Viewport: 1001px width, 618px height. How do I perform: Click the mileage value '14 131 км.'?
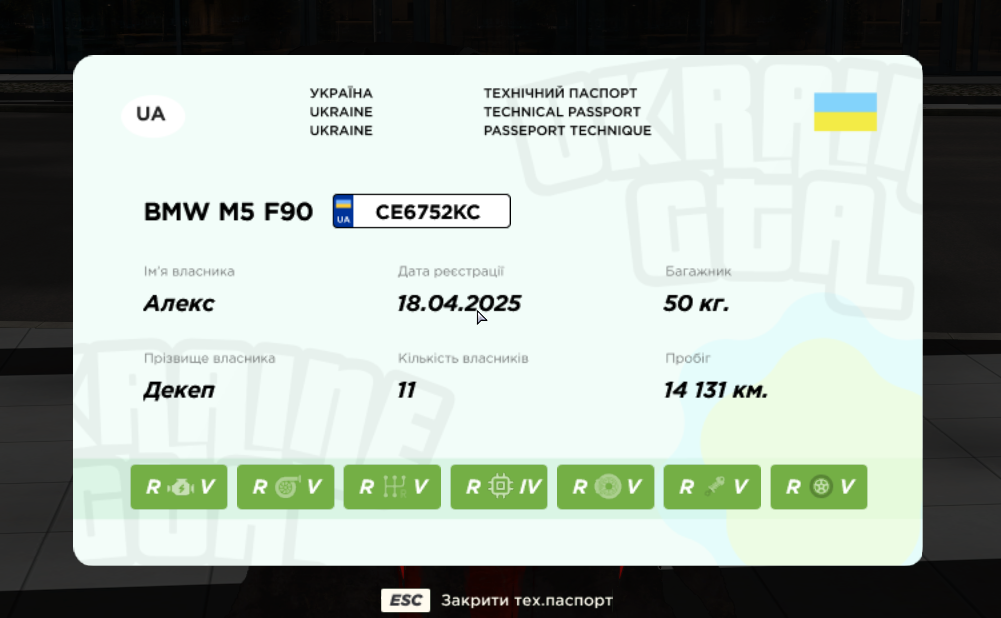tap(716, 390)
